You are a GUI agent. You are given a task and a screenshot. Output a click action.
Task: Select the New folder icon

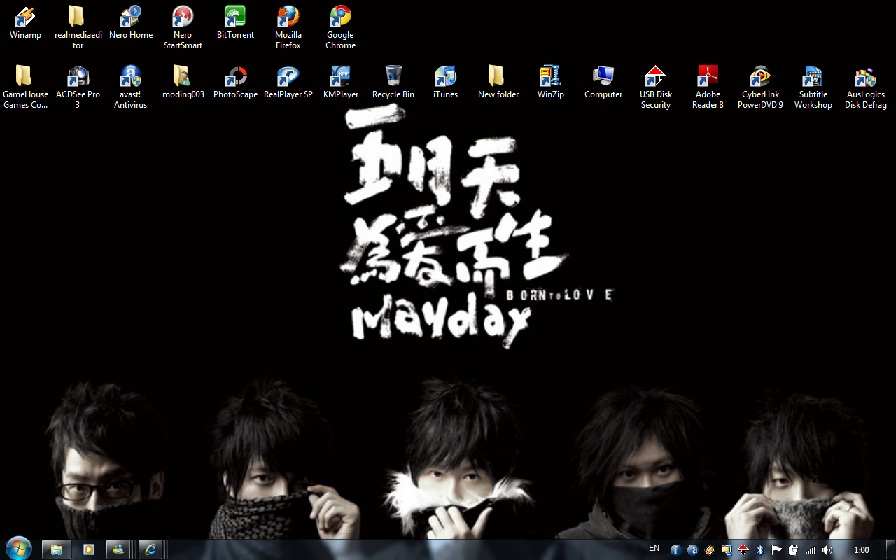pyautogui.click(x=498, y=82)
